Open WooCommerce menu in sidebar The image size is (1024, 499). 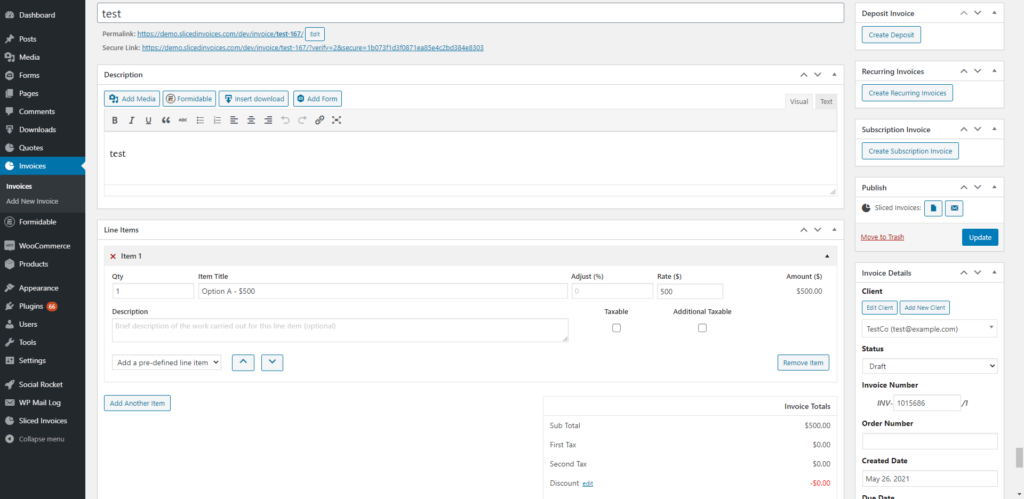[42, 246]
